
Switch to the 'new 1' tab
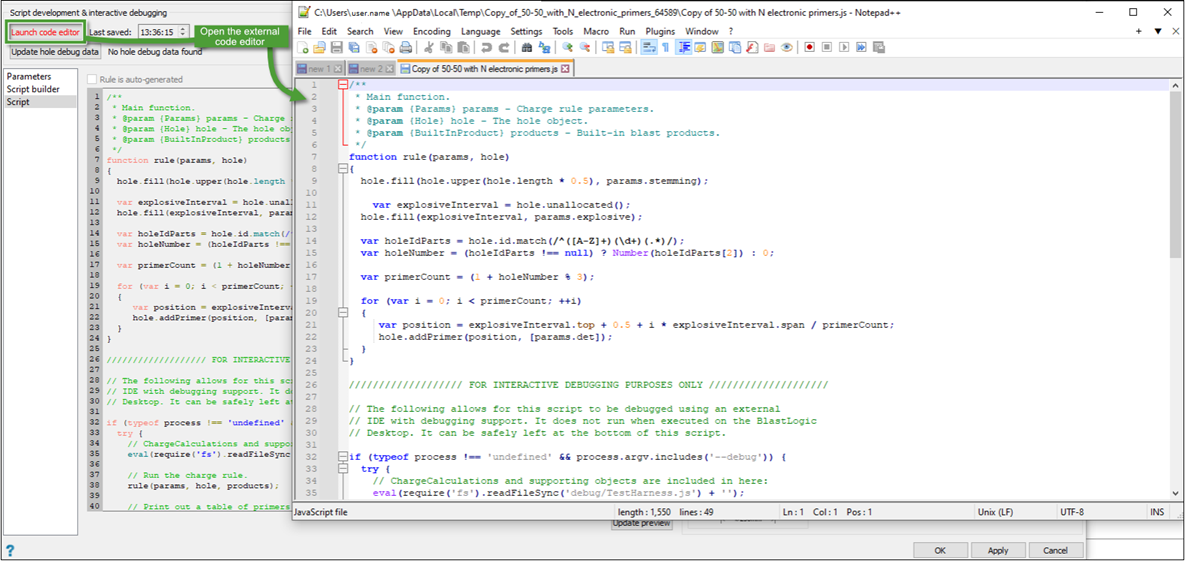click(318, 69)
